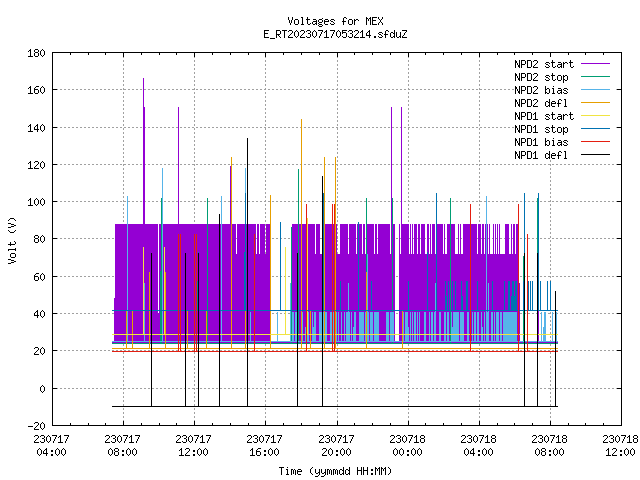Click the light blue line sample for NPD2 bias
Viewport: 640px width, 480px height.
(595, 90)
